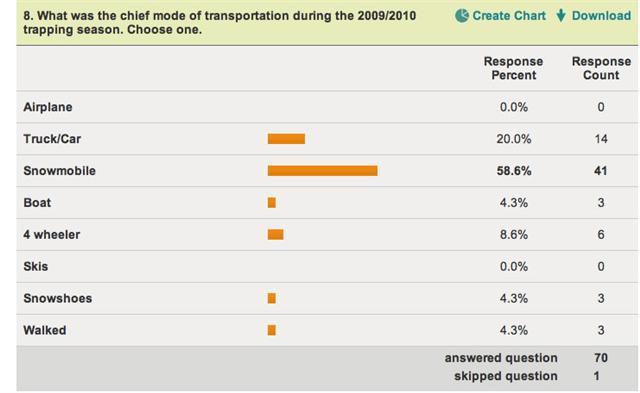The image size is (640, 393).
Task: Click the Download arrow icon
Action: coord(561,16)
